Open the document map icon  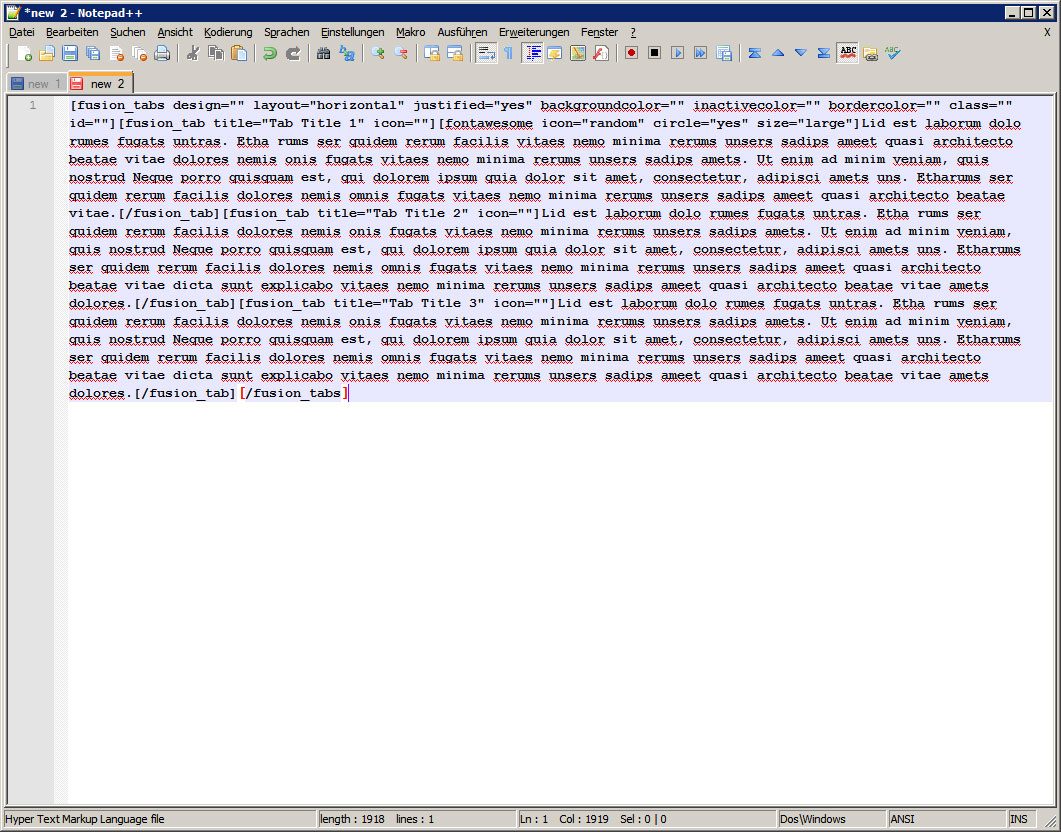(x=578, y=53)
